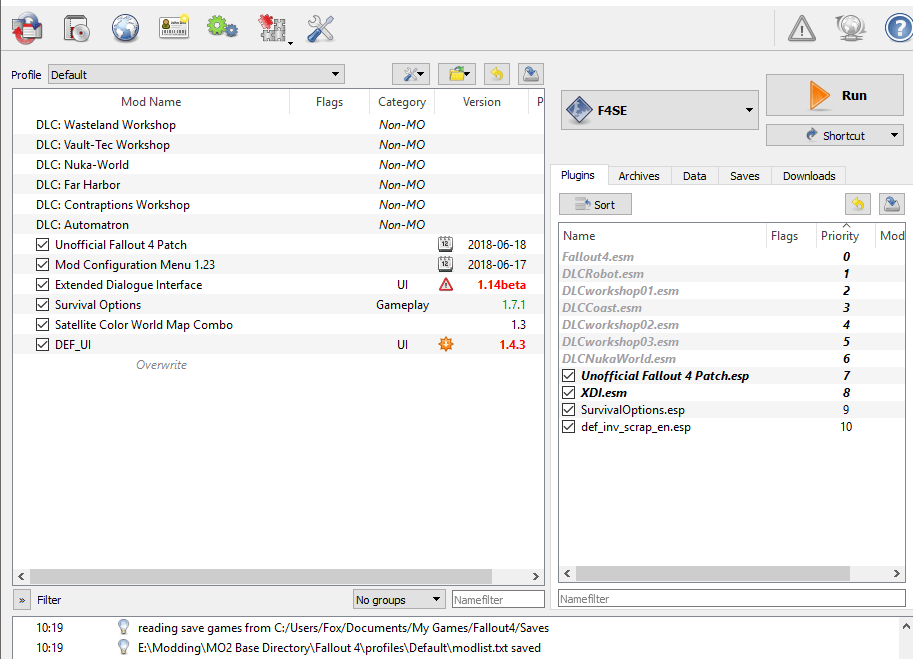Click the Install Mod from archive icon
The width and height of the screenshot is (913, 659).
pyautogui.click(x=76, y=29)
